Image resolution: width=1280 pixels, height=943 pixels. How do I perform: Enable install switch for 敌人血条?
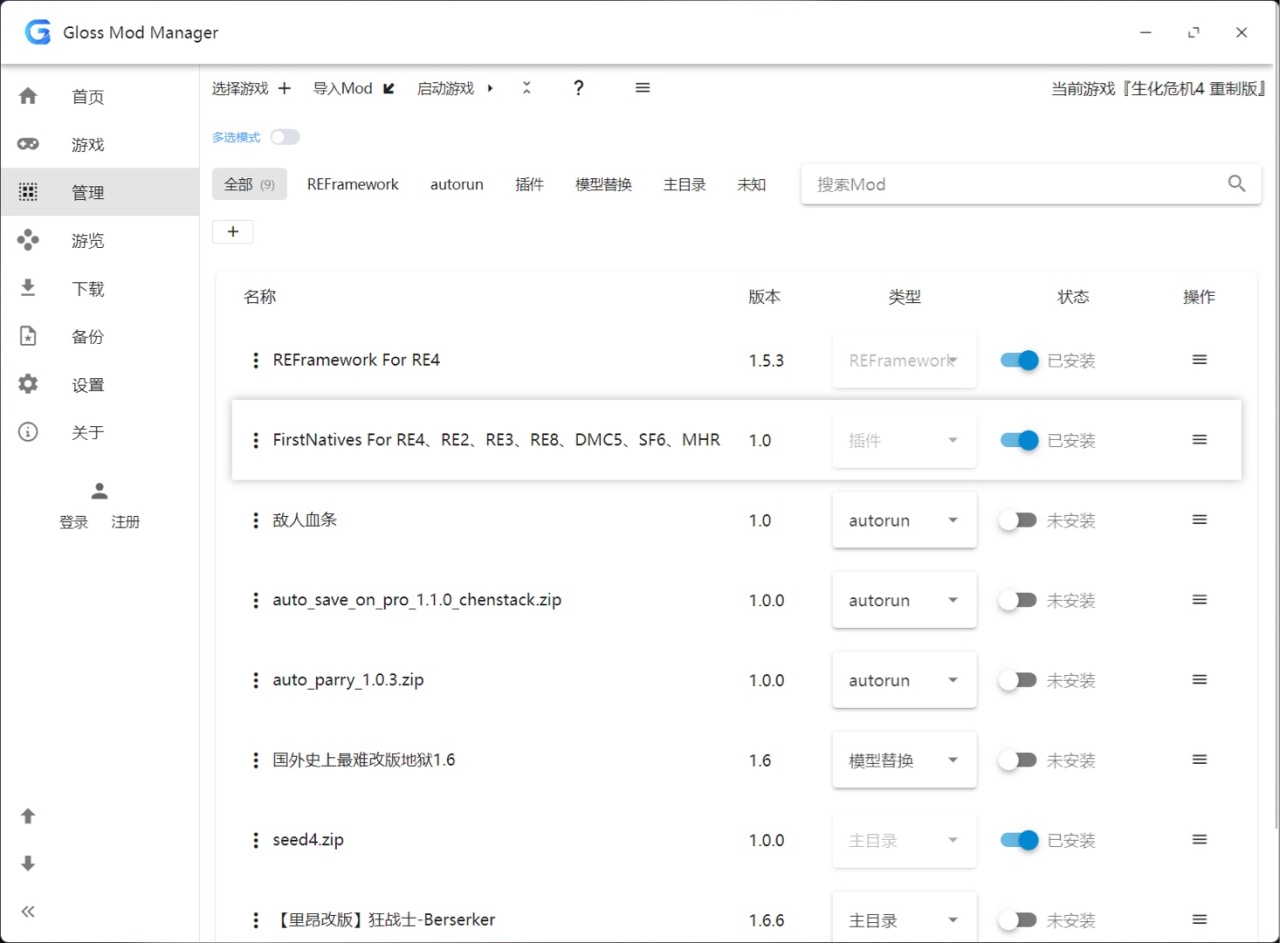pos(1018,520)
